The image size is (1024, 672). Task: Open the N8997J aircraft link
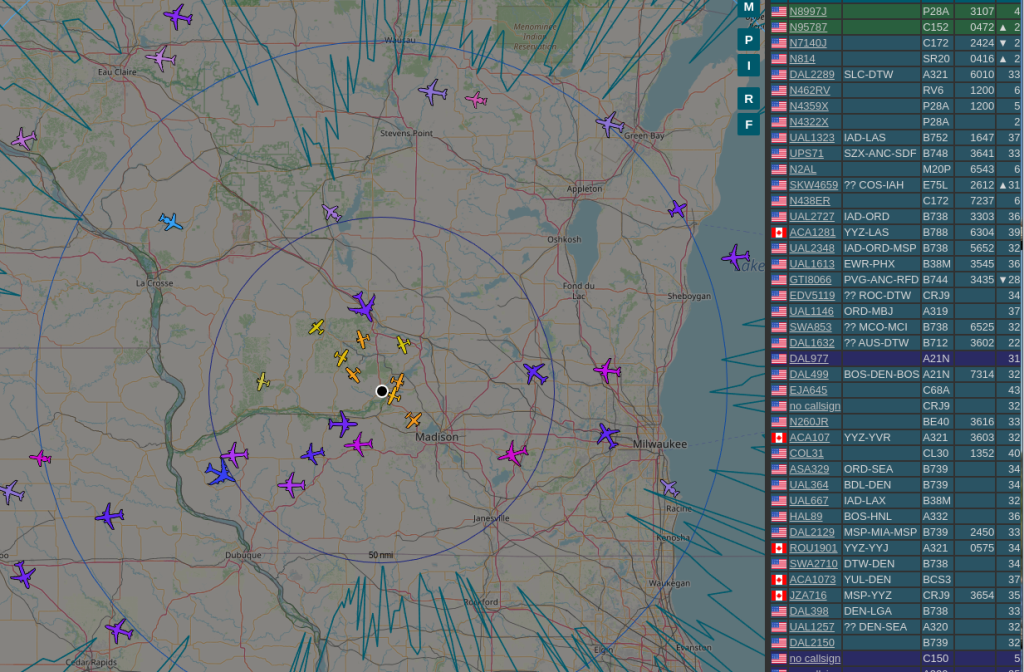pos(807,11)
